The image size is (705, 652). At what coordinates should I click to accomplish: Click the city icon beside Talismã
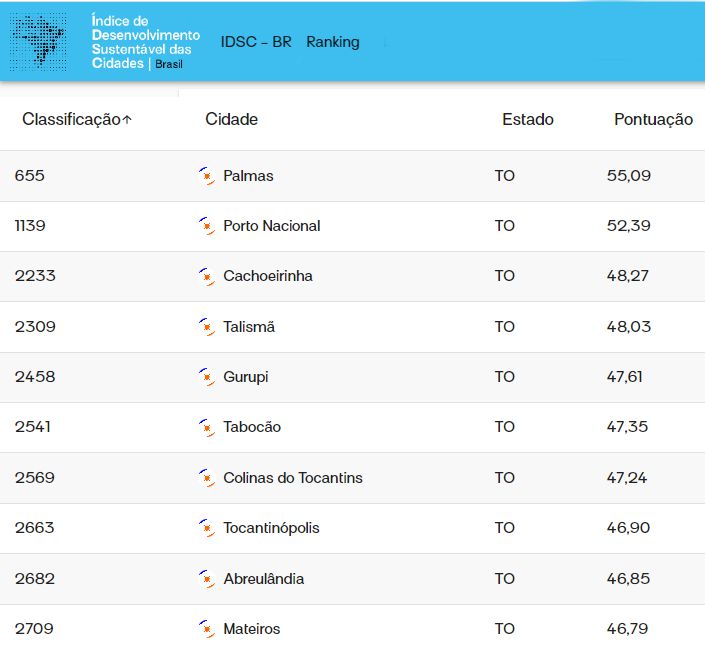[x=207, y=327]
